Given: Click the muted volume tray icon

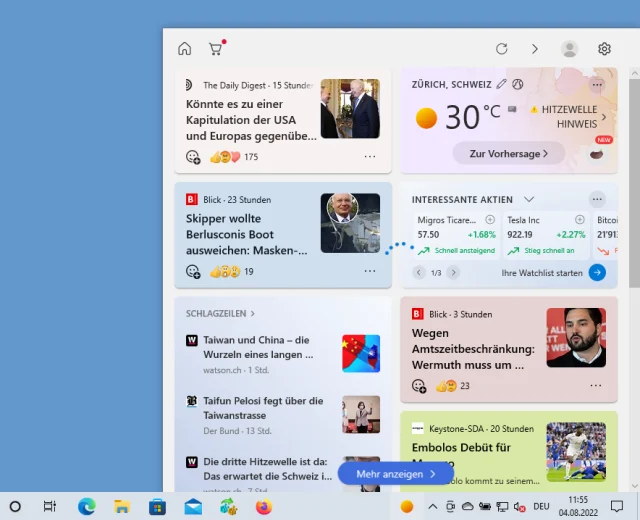Looking at the screenshot, I should pos(519,507).
